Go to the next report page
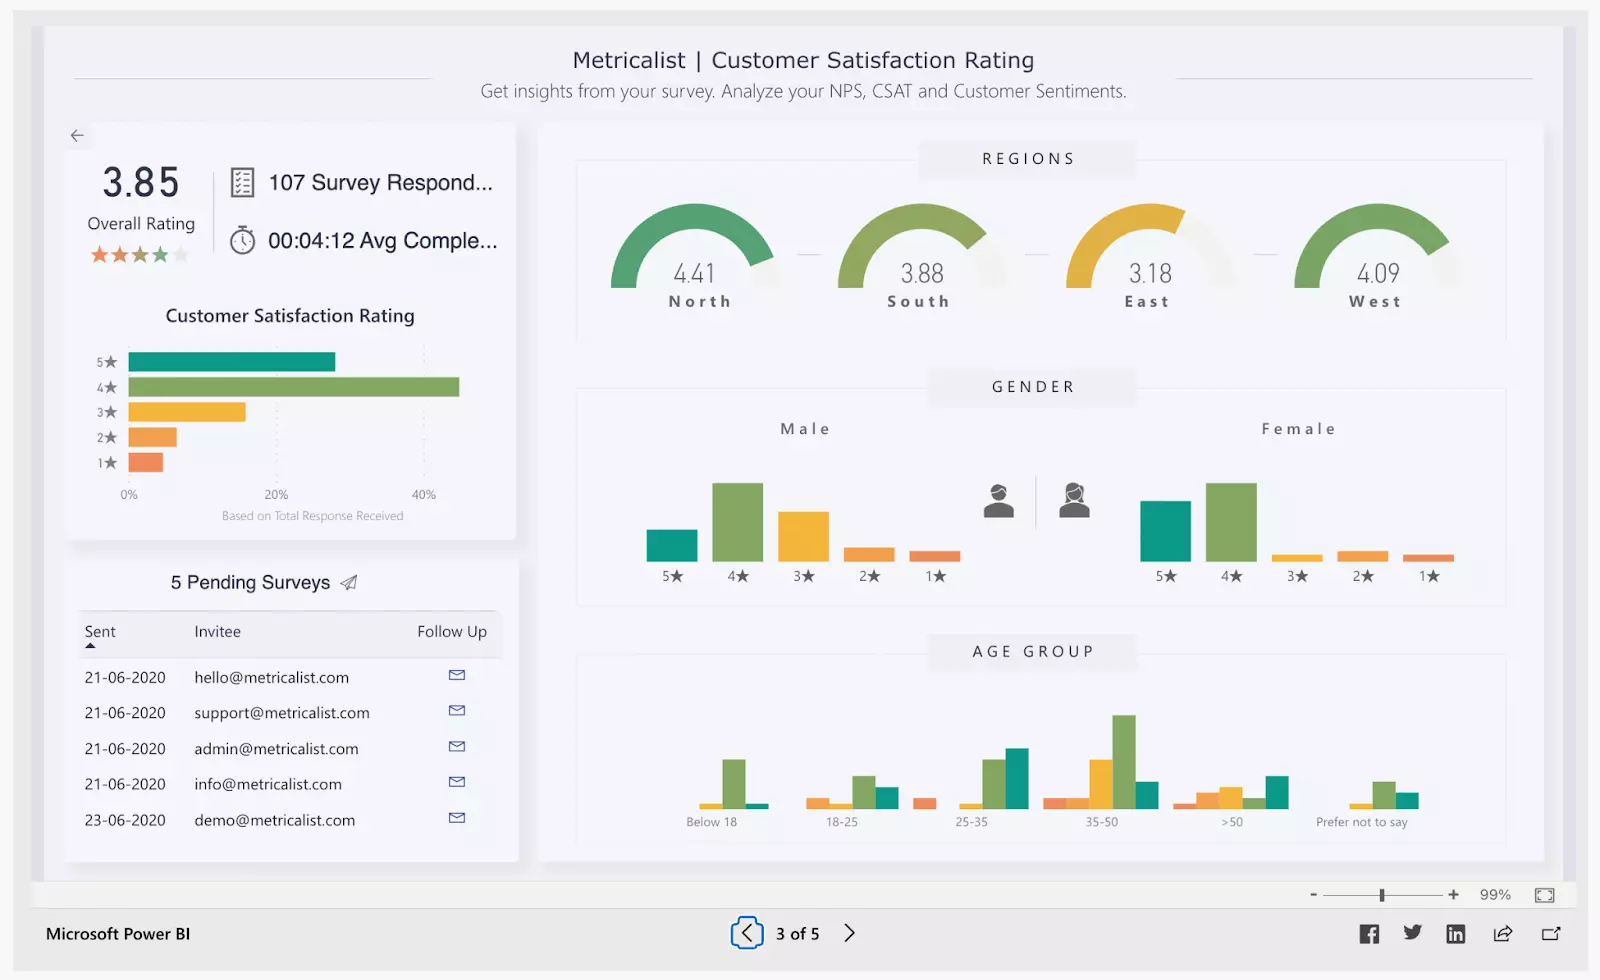Image resolution: width=1600 pixels, height=980 pixels. pyautogui.click(x=849, y=933)
